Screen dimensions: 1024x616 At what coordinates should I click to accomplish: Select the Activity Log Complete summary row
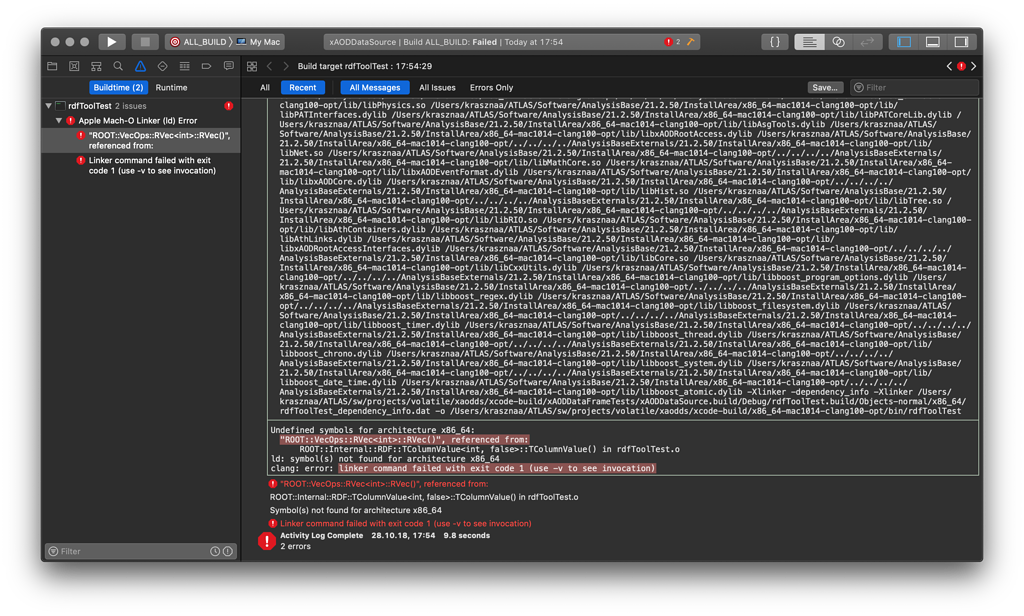point(385,536)
